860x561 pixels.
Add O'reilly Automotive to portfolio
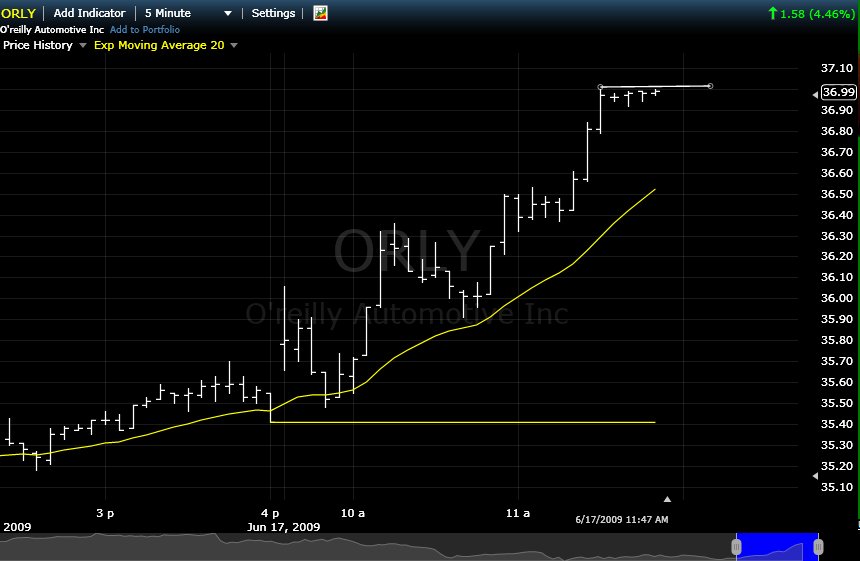[x=145, y=30]
